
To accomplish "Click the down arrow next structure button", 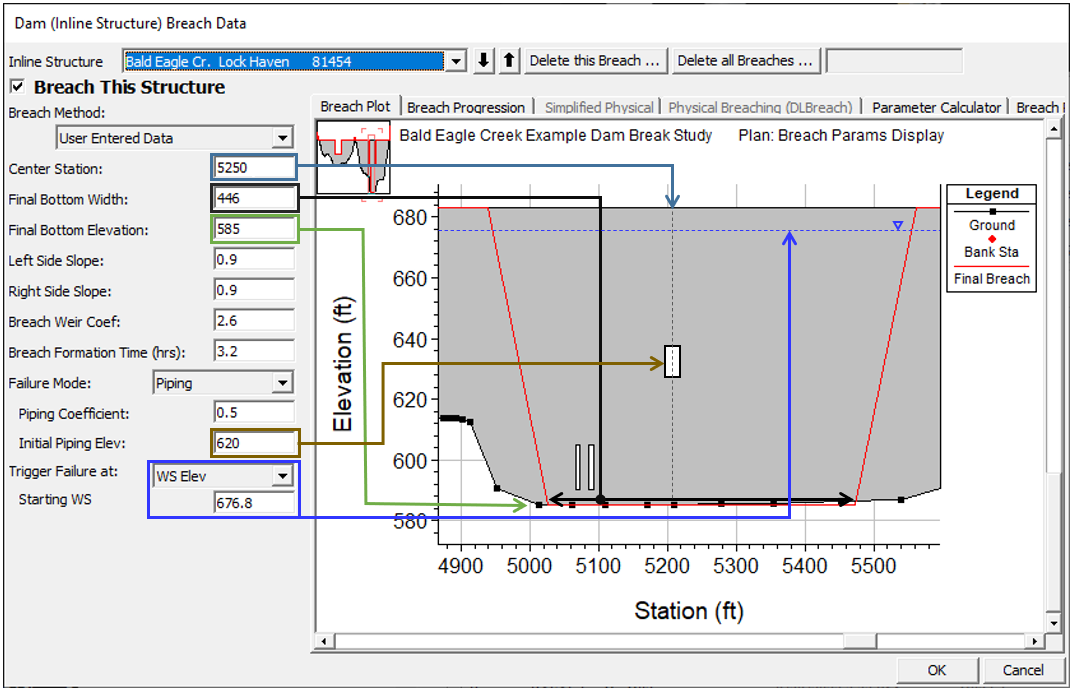I will click(x=484, y=61).
